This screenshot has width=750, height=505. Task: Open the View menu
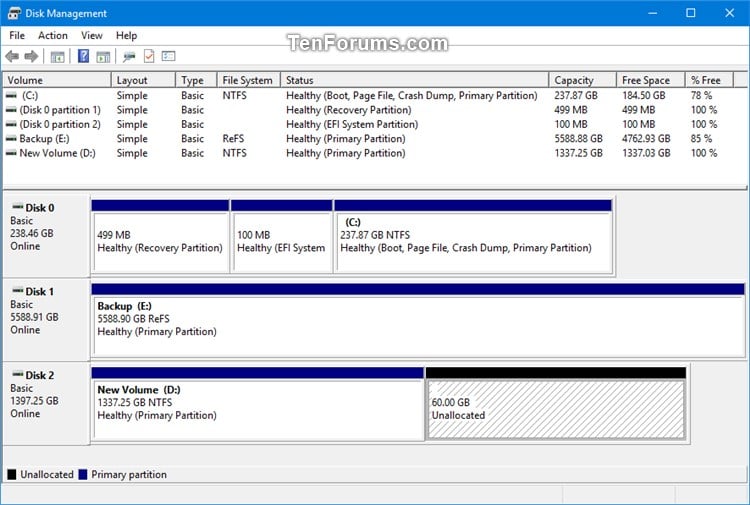91,35
